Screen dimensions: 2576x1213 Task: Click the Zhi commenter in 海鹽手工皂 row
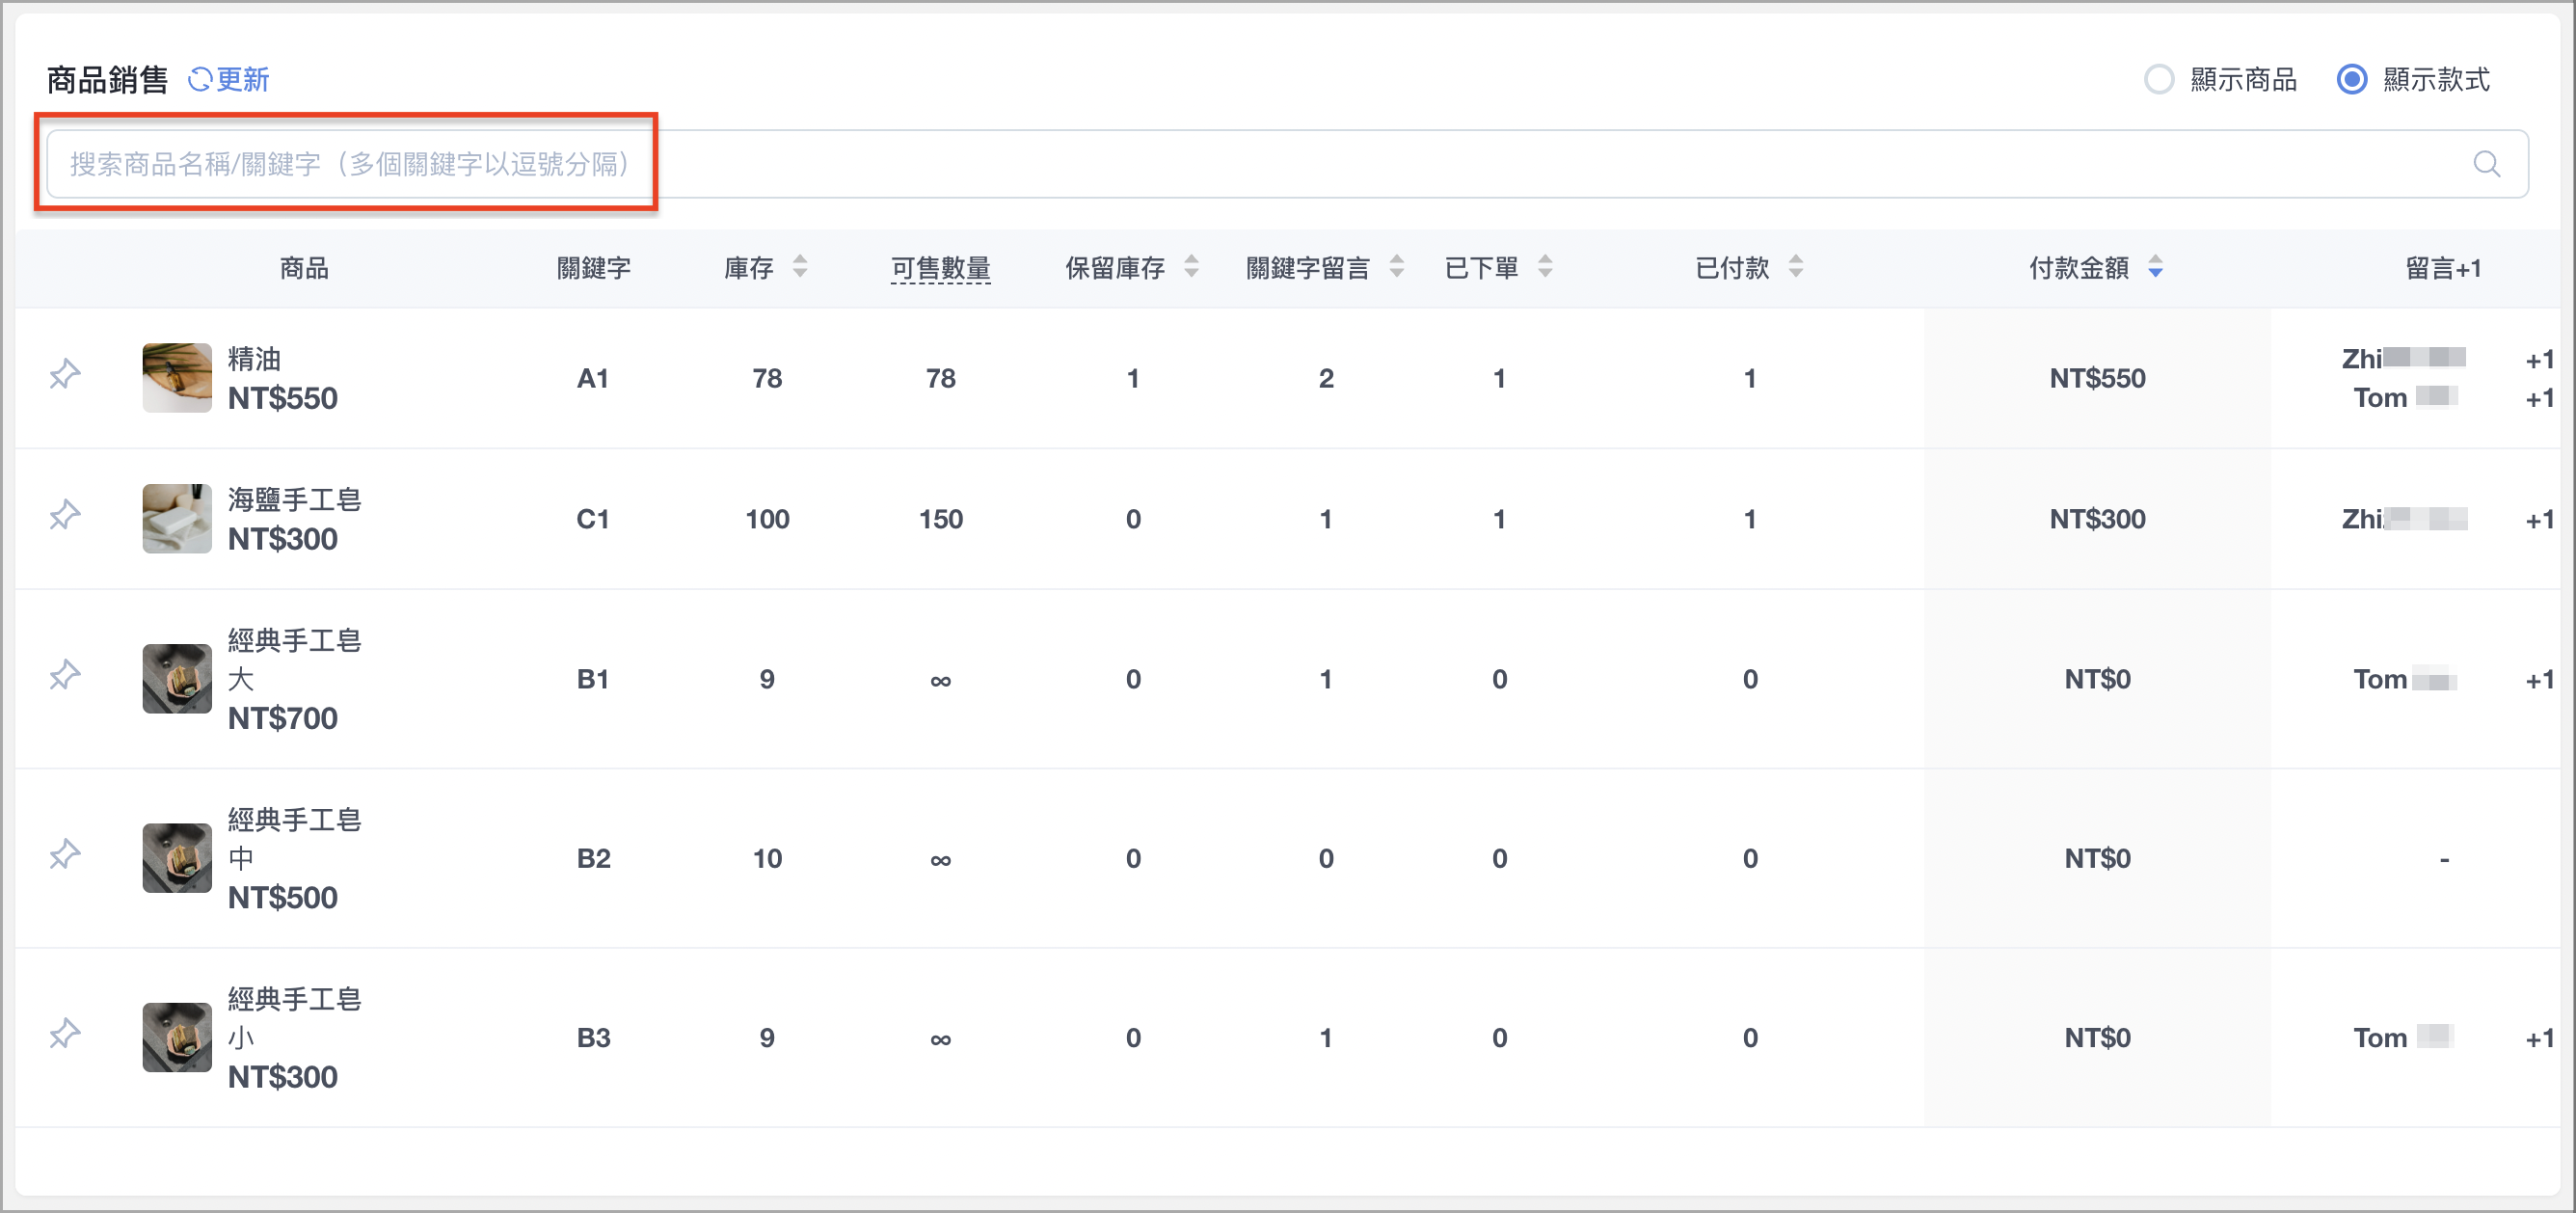coord(2403,520)
